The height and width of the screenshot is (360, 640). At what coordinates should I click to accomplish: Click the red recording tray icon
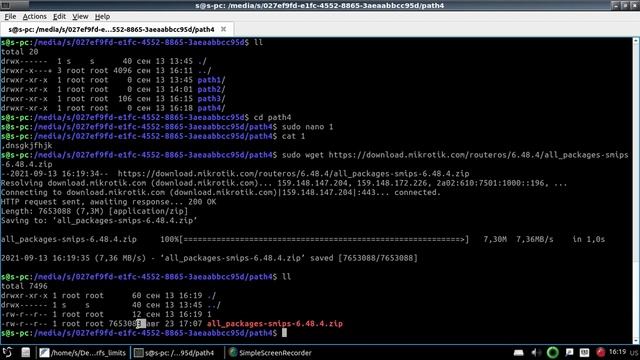(600, 352)
